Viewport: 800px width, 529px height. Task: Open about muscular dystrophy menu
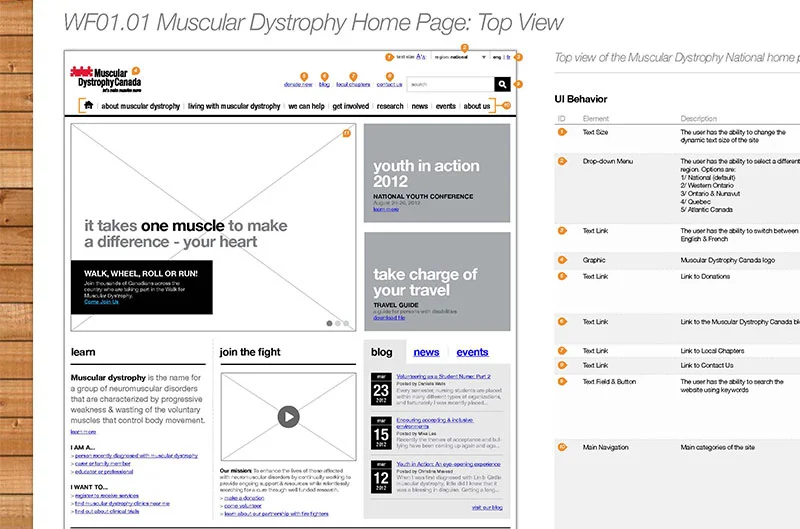coord(140,106)
